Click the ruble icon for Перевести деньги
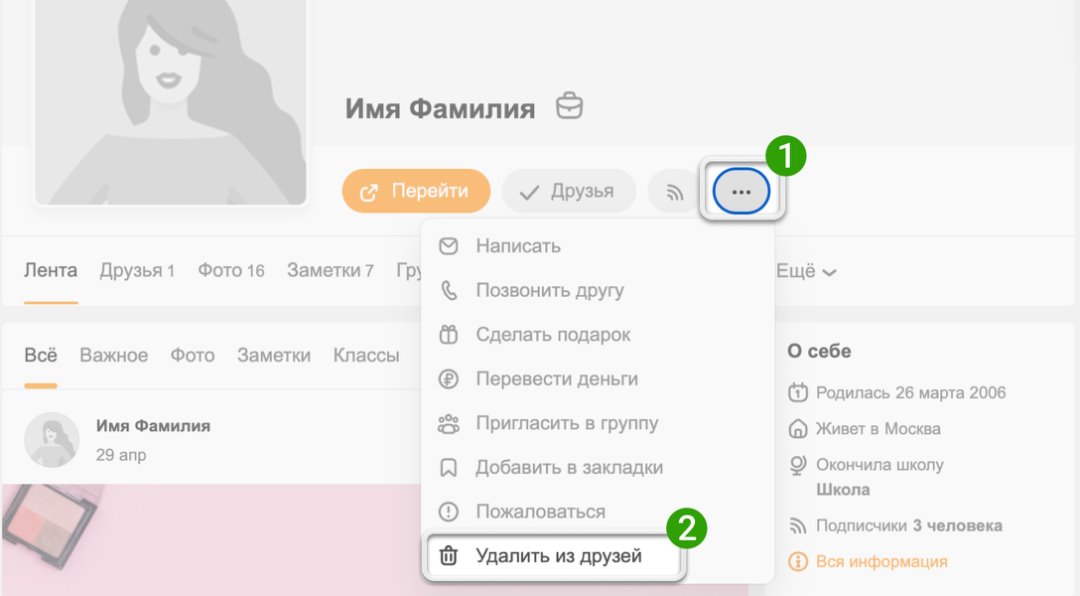1080x596 pixels. pos(449,379)
